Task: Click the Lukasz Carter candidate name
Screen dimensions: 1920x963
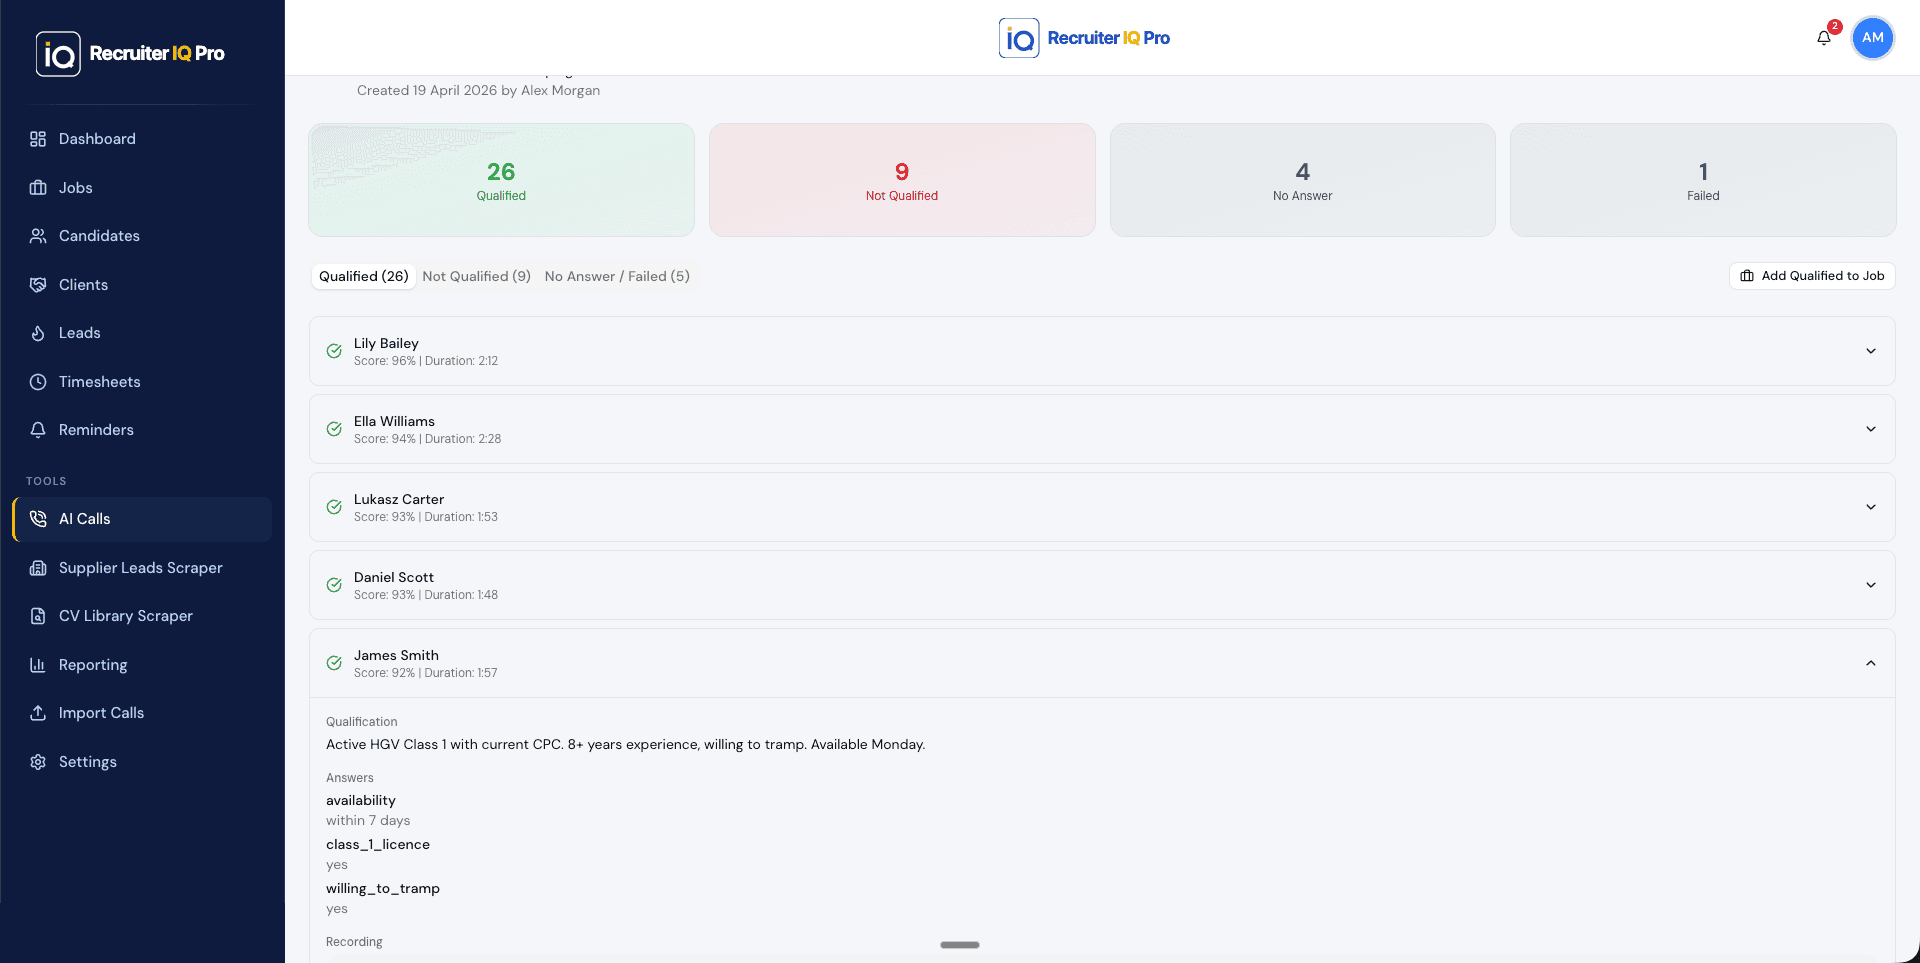Action: (x=399, y=499)
